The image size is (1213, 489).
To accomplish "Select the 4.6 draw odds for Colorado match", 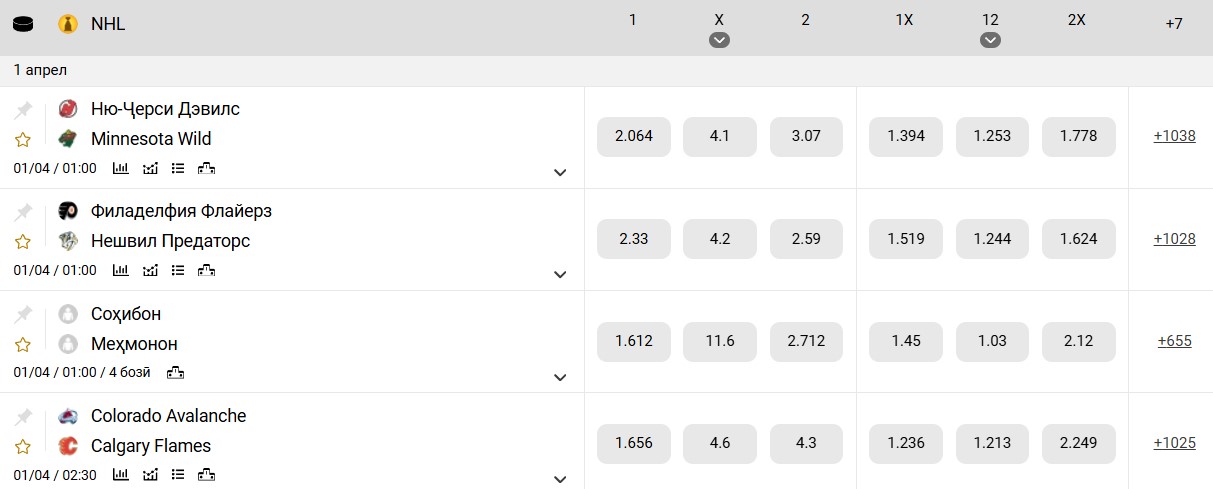I will tap(719, 444).
